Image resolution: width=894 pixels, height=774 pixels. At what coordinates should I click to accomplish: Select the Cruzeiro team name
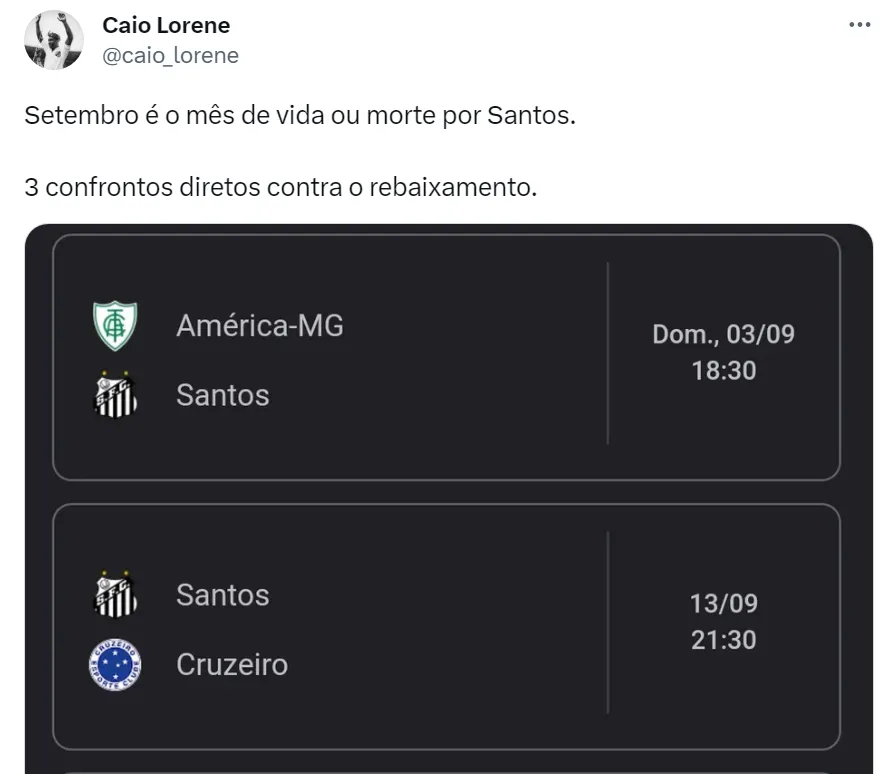click(x=232, y=665)
